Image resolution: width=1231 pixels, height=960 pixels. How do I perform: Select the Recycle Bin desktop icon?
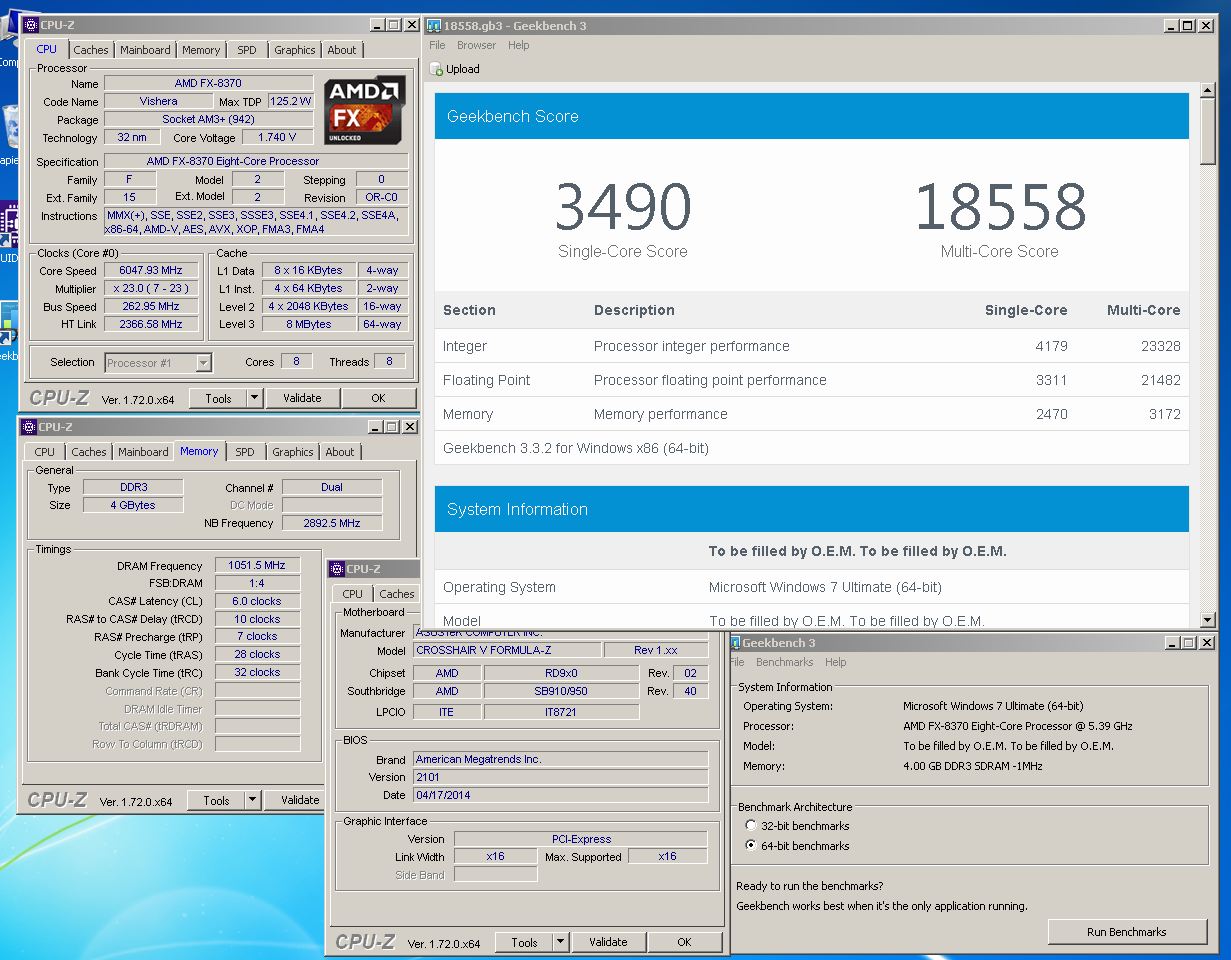[x=9, y=130]
